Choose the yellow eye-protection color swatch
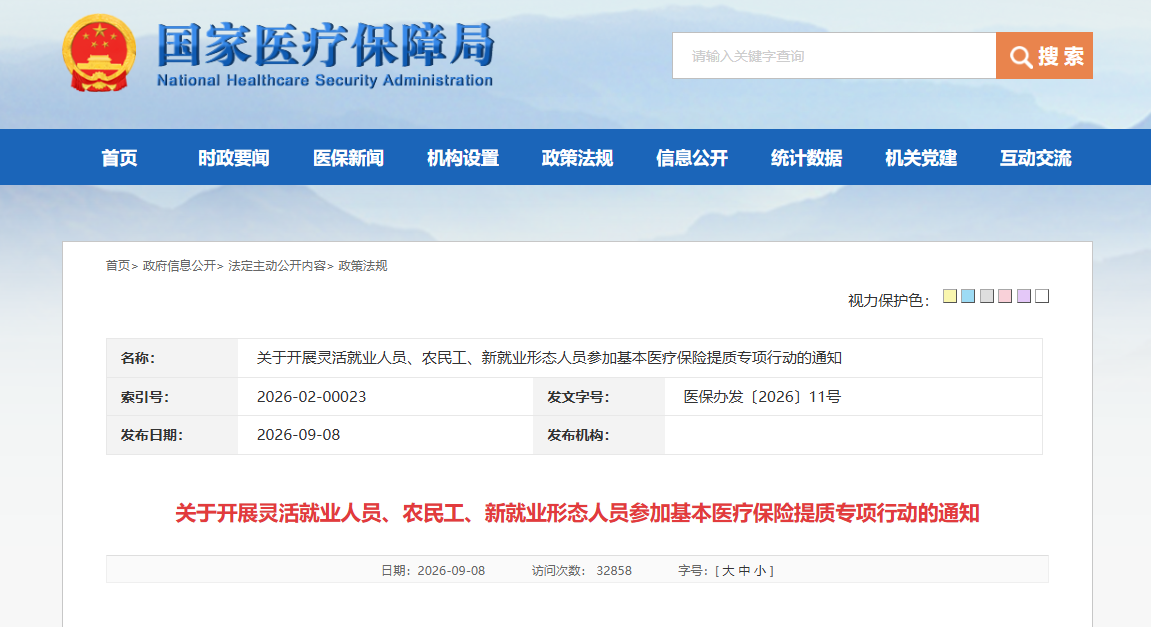1151x627 pixels. click(x=950, y=296)
